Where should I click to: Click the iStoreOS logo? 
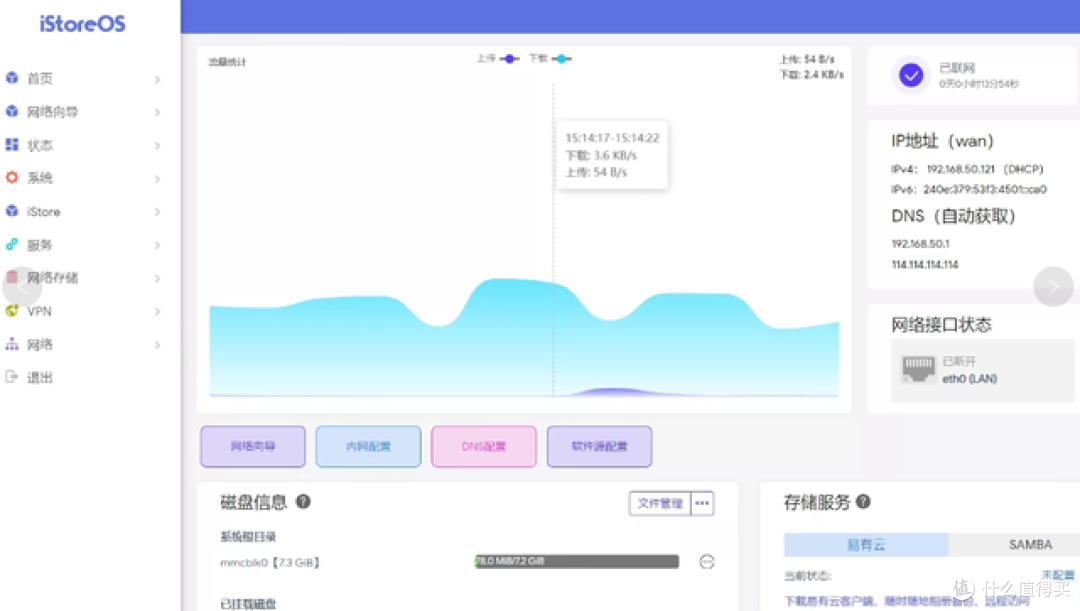point(83,24)
